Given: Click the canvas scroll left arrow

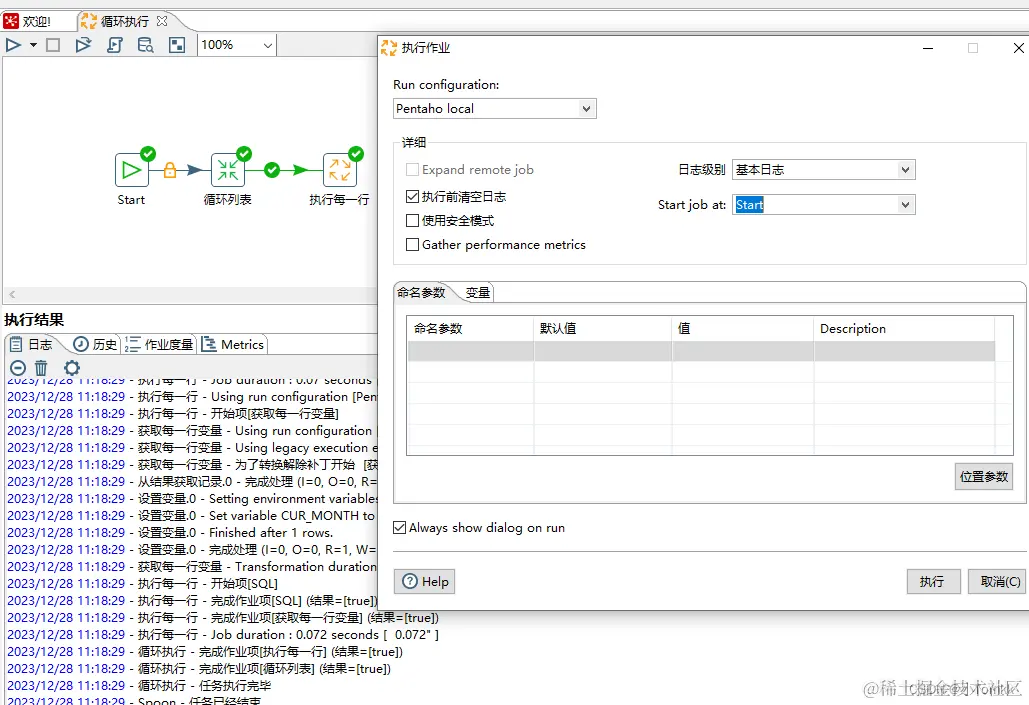Looking at the screenshot, I should tap(12, 295).
